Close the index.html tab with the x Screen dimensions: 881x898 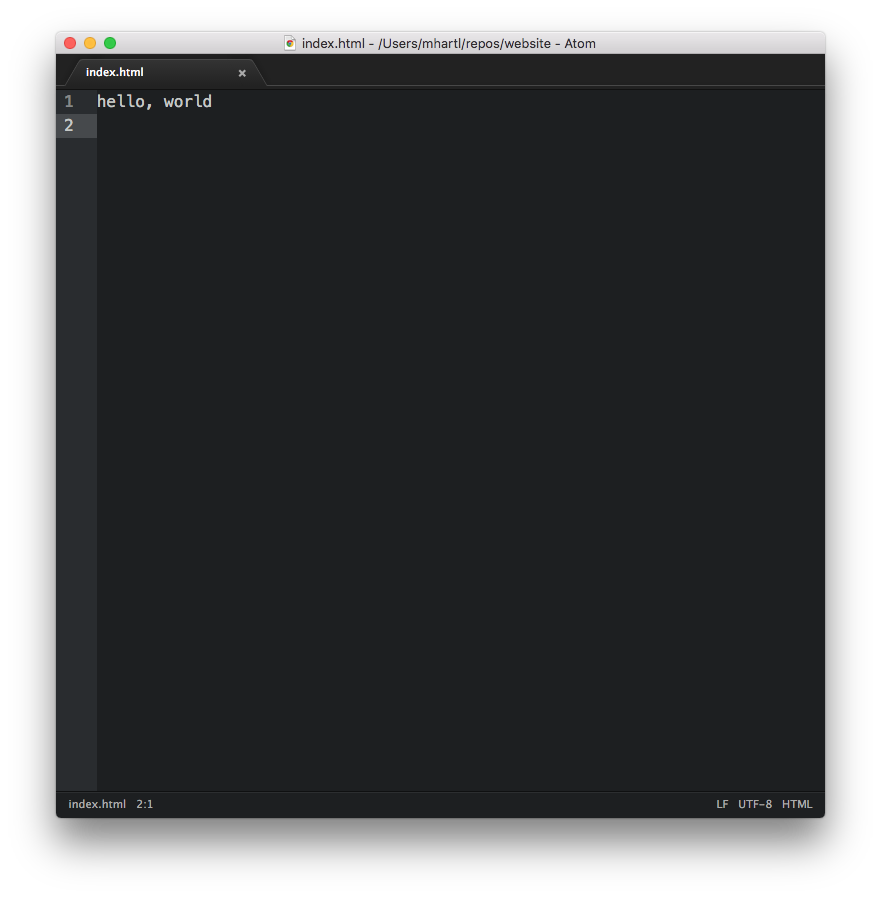click(242, 72)
